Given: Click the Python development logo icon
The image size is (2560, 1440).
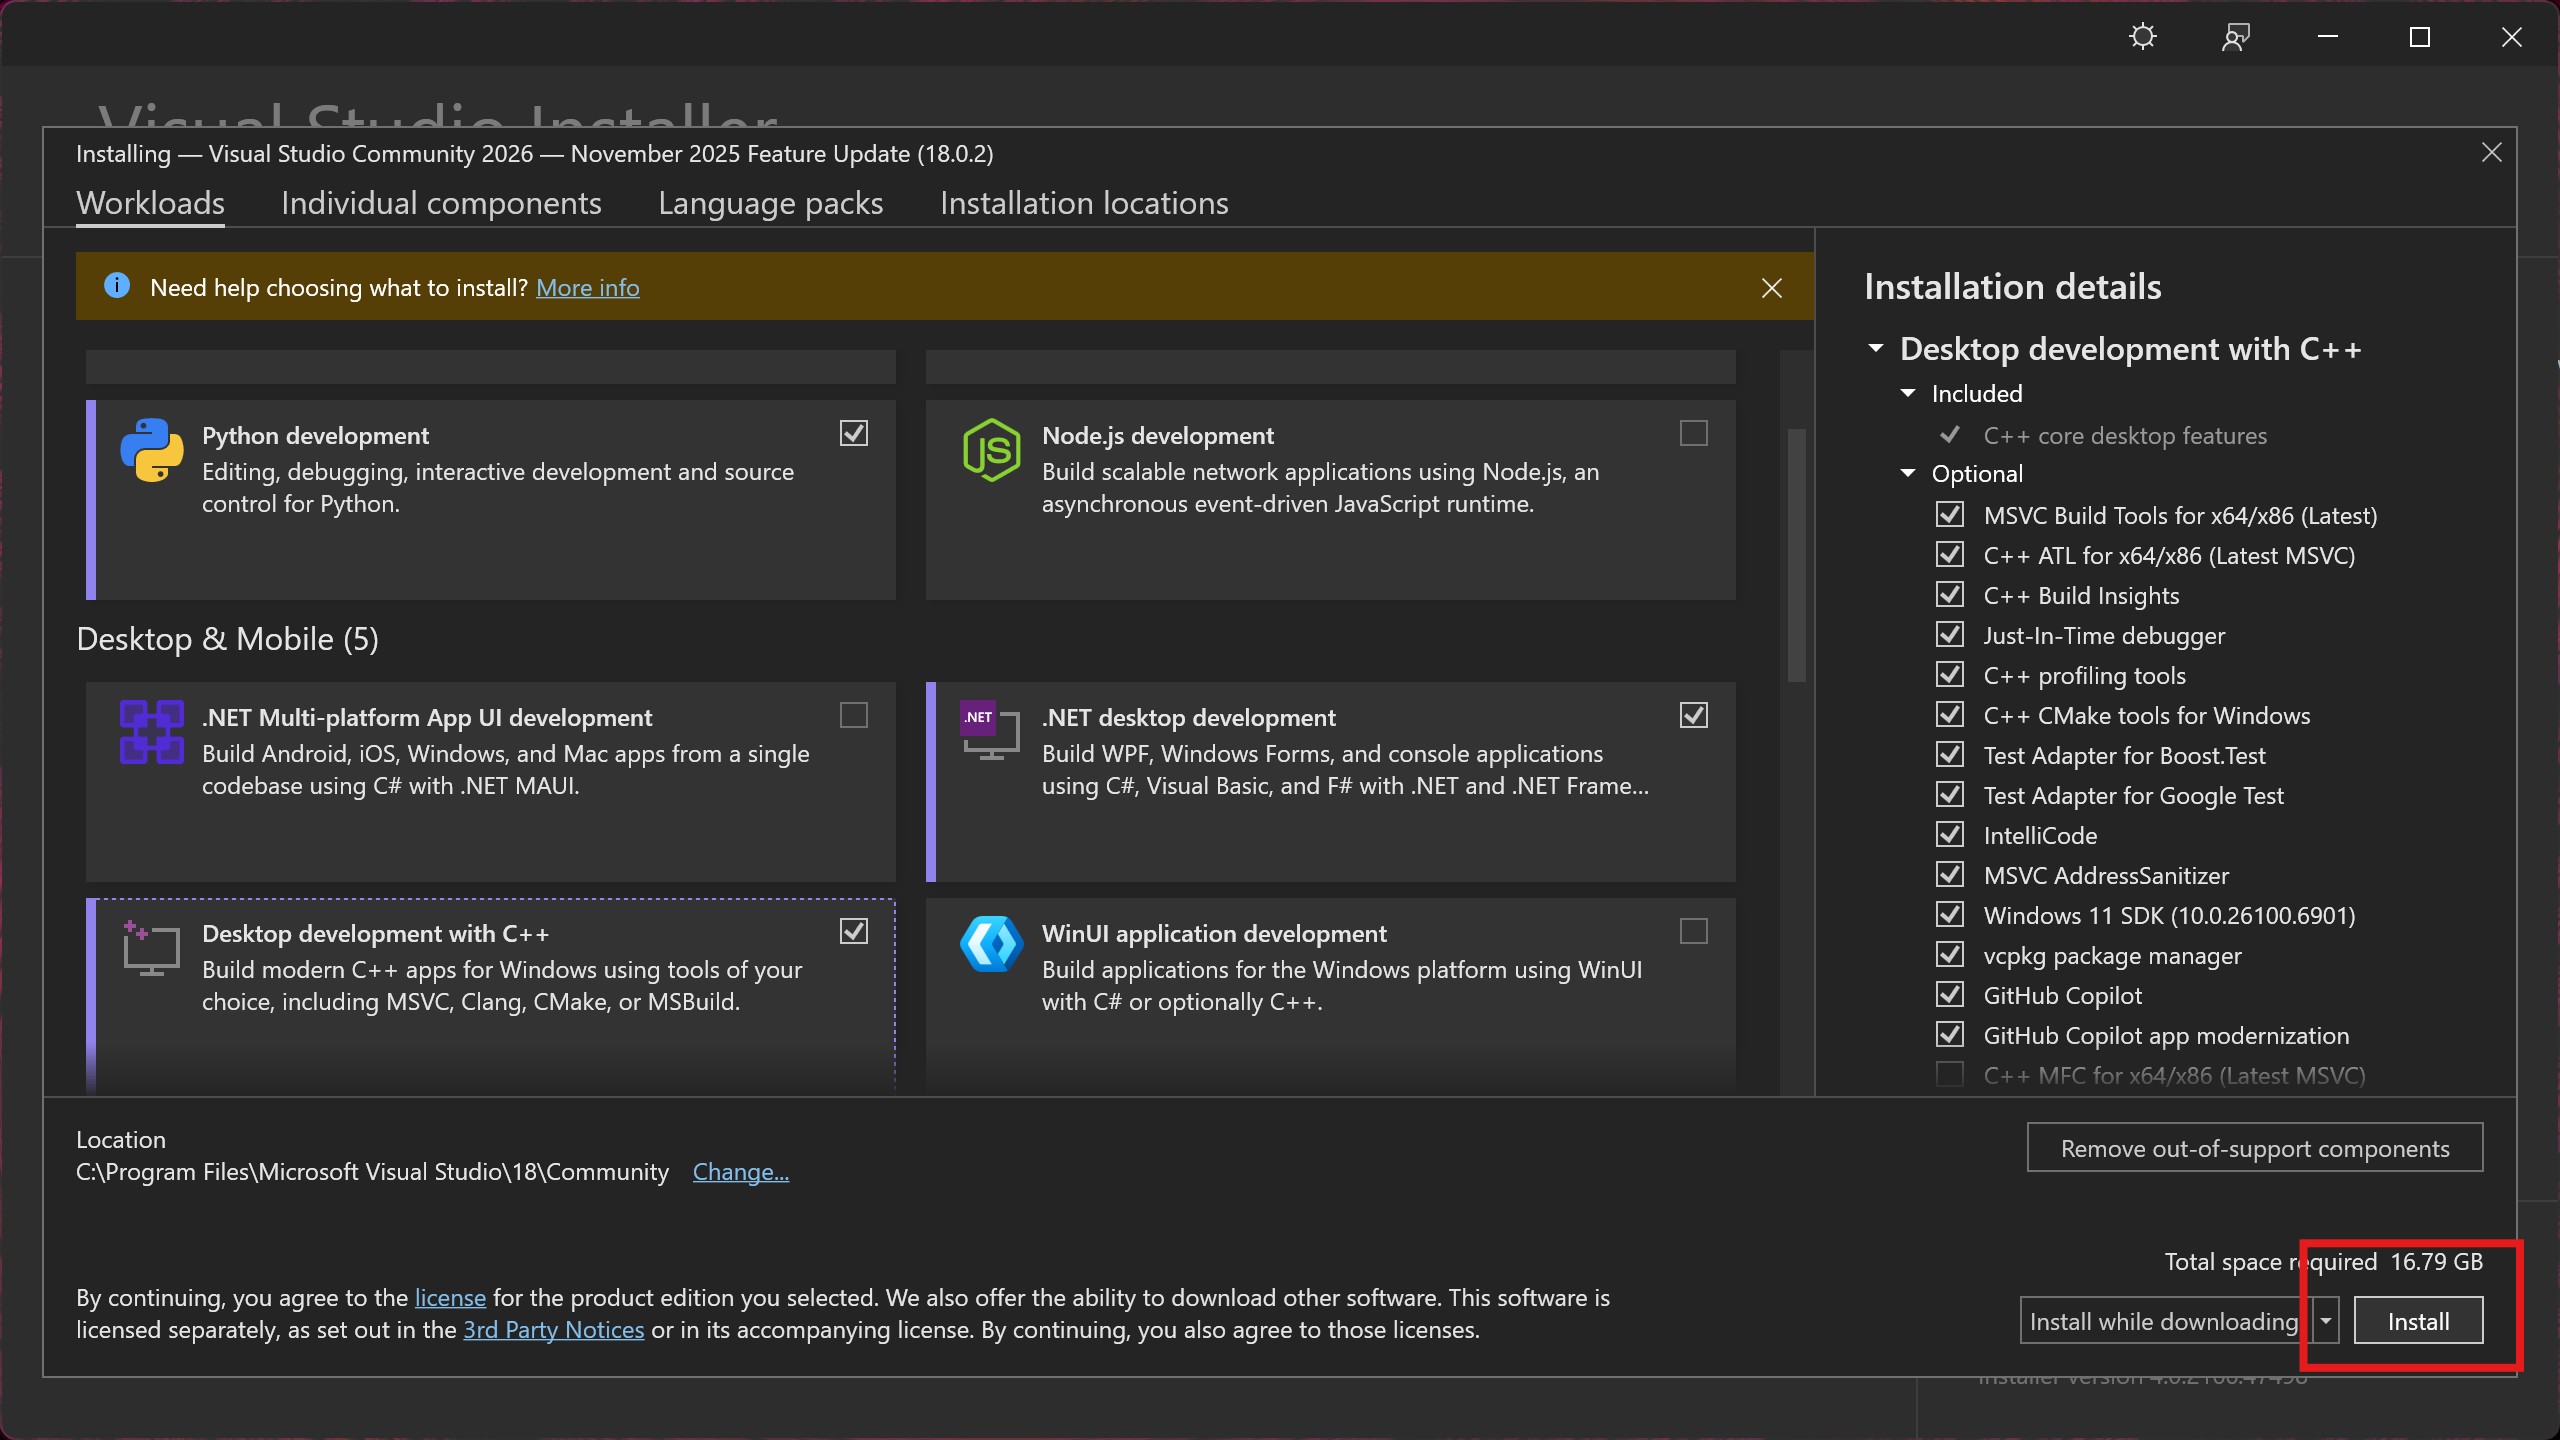Looking at the screenshot, I should click(x=152, y=450).
